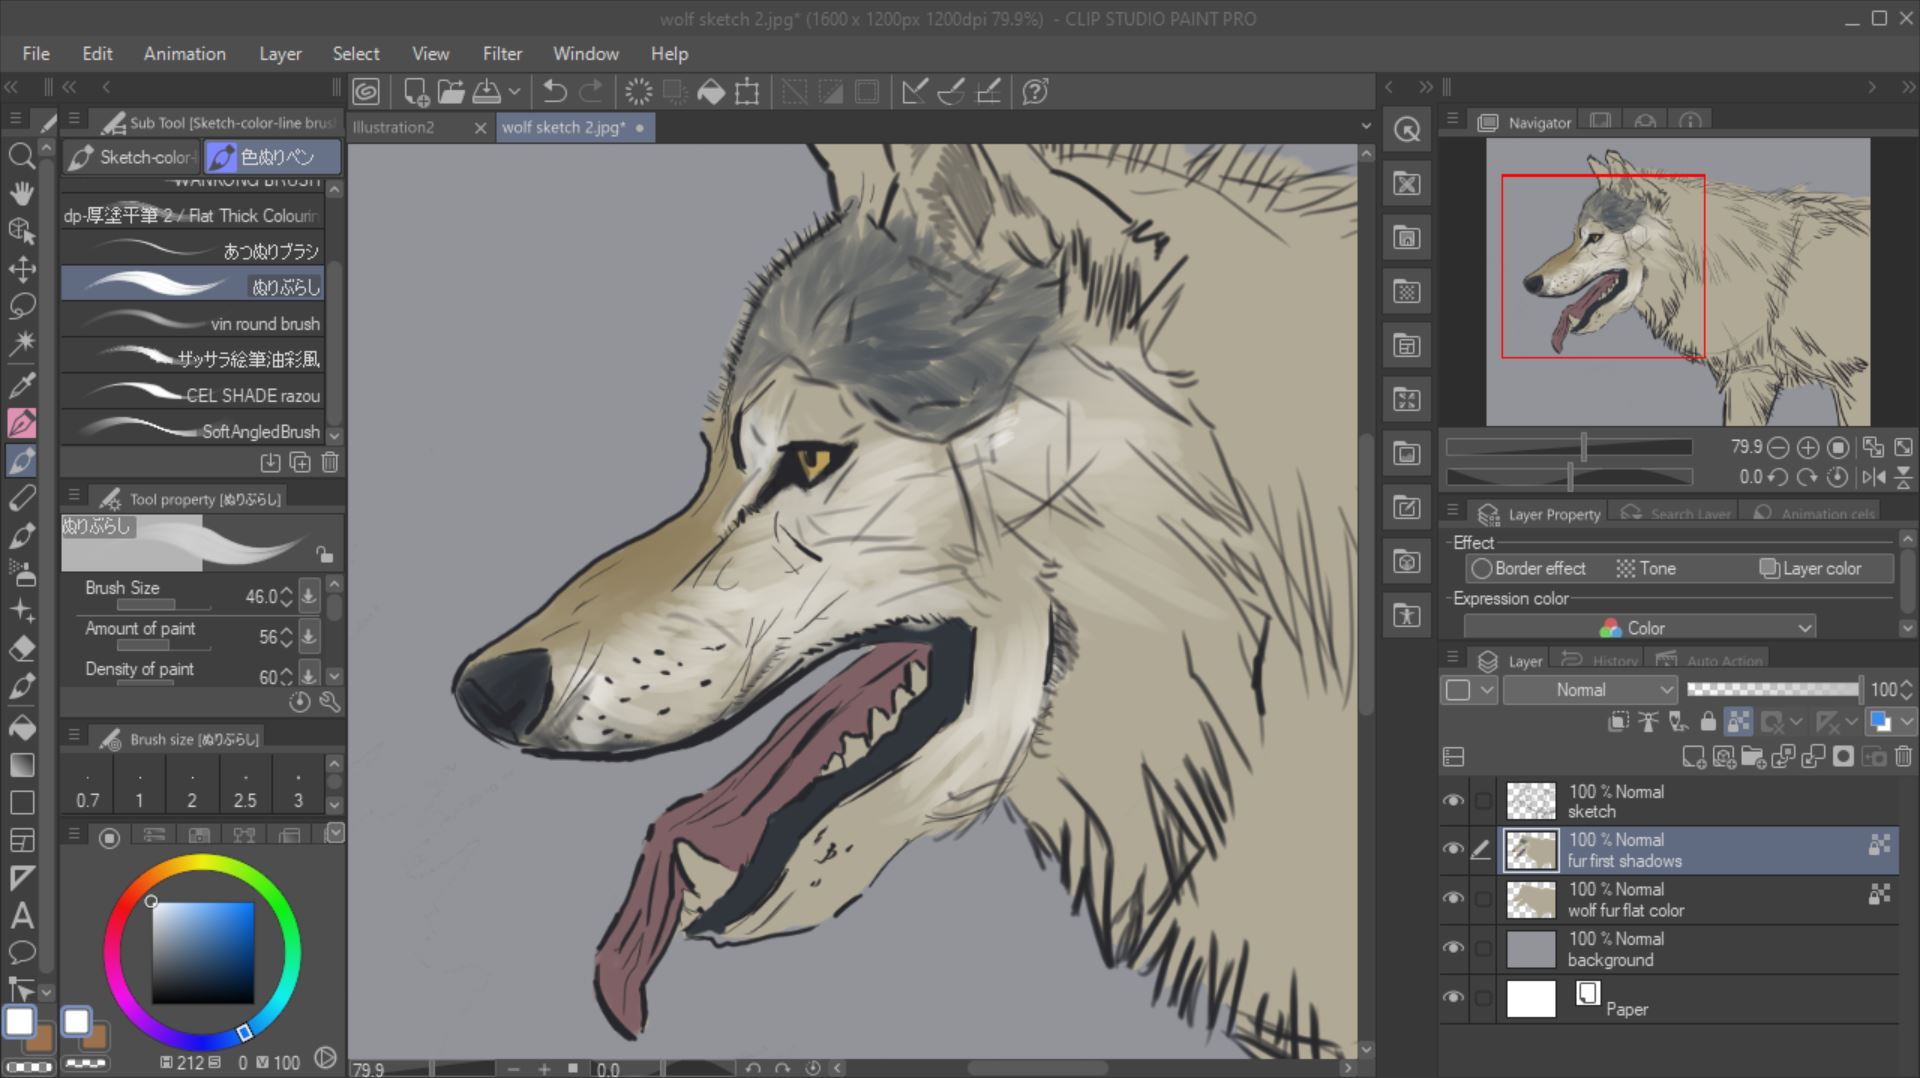Image resolution: width=1920 pixels, height=1078 pixels.
Task: Hide the background layer
Action: pos(1453,948)
